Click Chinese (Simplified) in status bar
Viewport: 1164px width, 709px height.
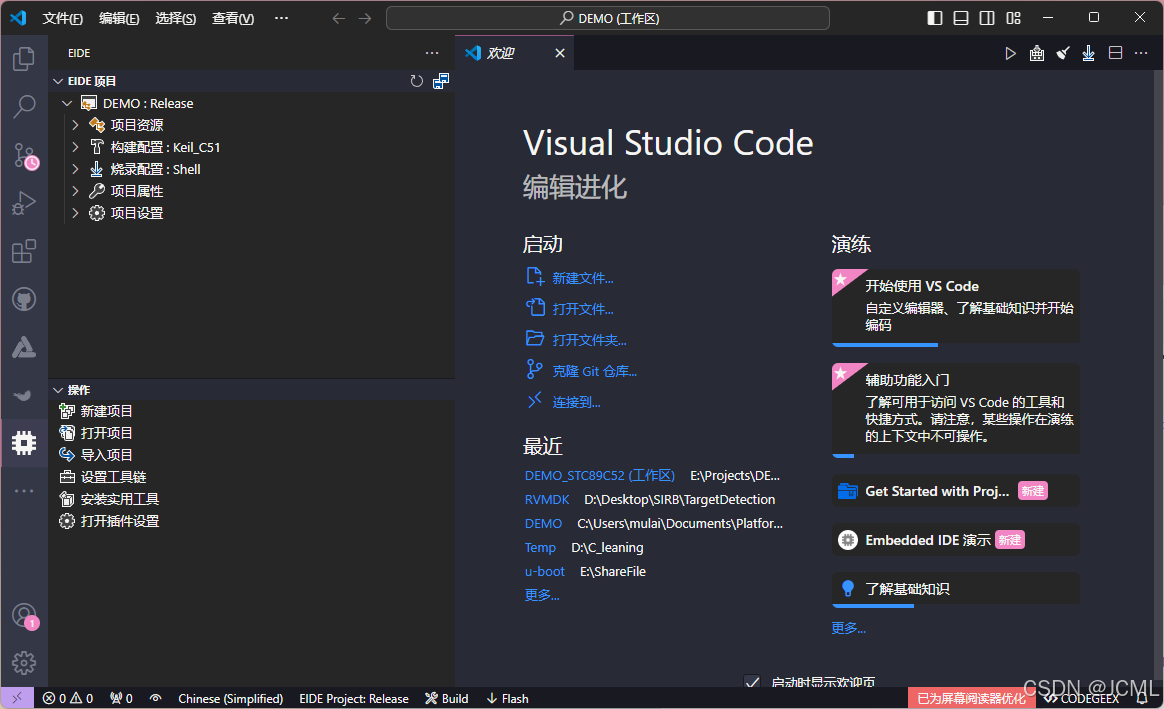pyautogui.click(x=230, y=698)
